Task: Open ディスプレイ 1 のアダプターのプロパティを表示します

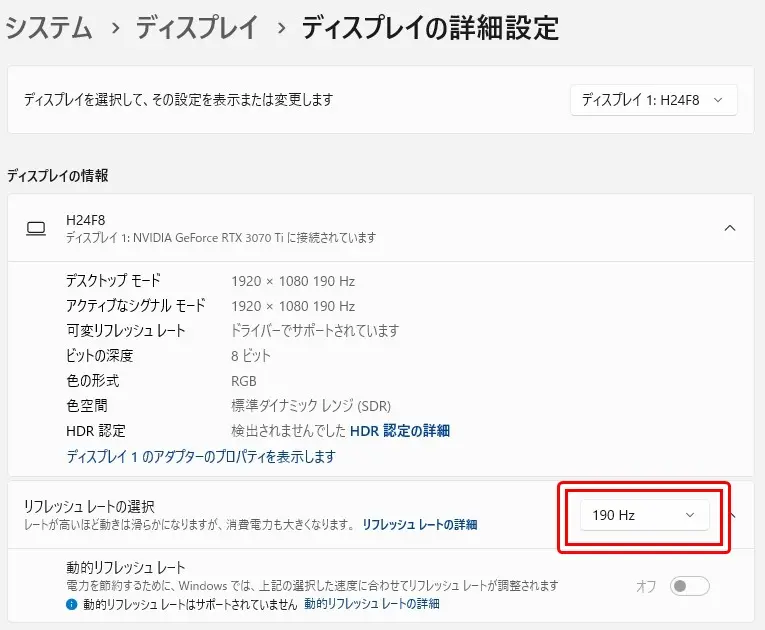Action: click(x=201, y=456)
